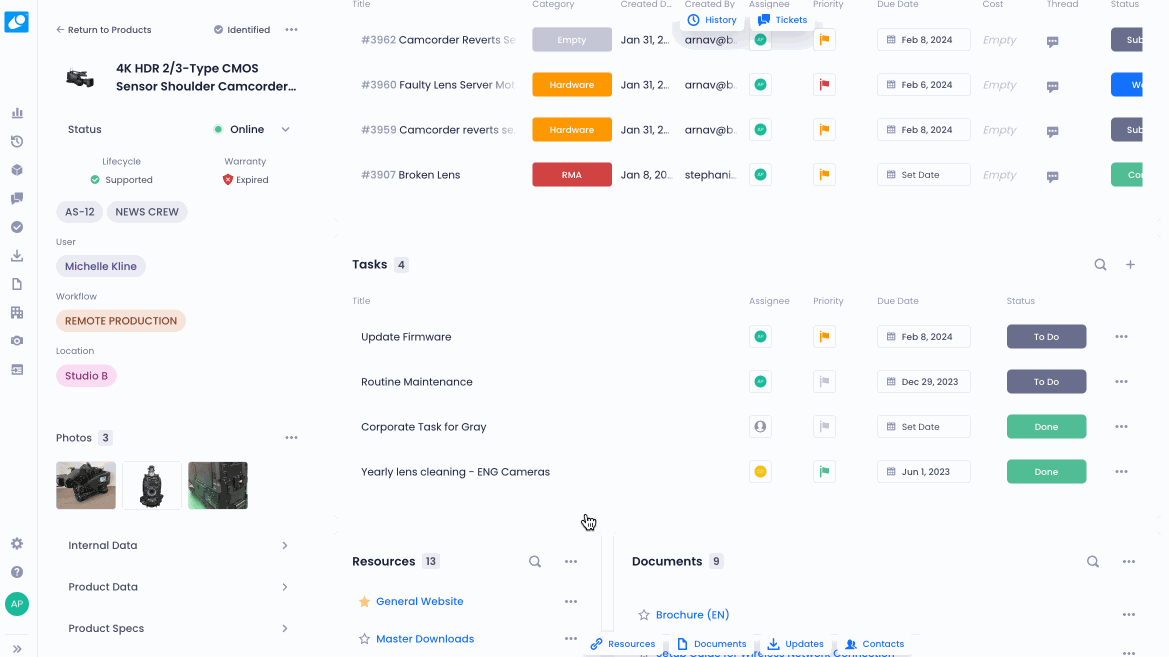Star the Master Downloads resource

point(365,639)
